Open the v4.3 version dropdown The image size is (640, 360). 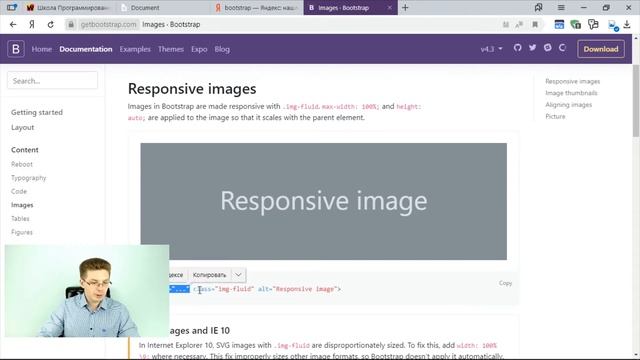[x=491, y=49]
